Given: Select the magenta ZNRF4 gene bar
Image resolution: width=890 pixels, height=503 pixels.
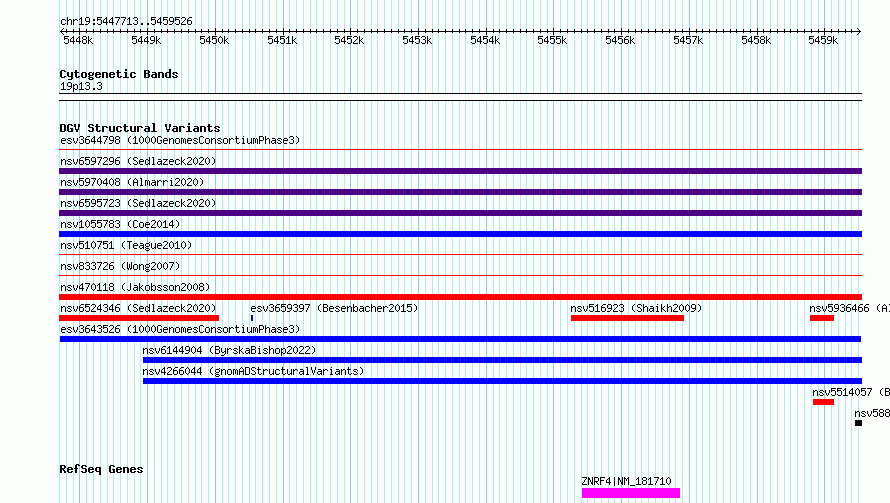Looking at the screenshot, I should (x=631, y=493).
